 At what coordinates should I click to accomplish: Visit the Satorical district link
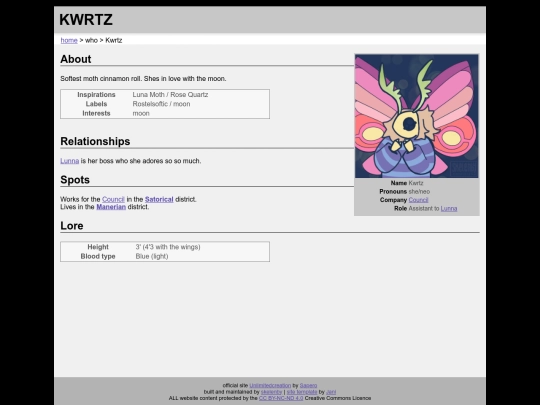159,199
